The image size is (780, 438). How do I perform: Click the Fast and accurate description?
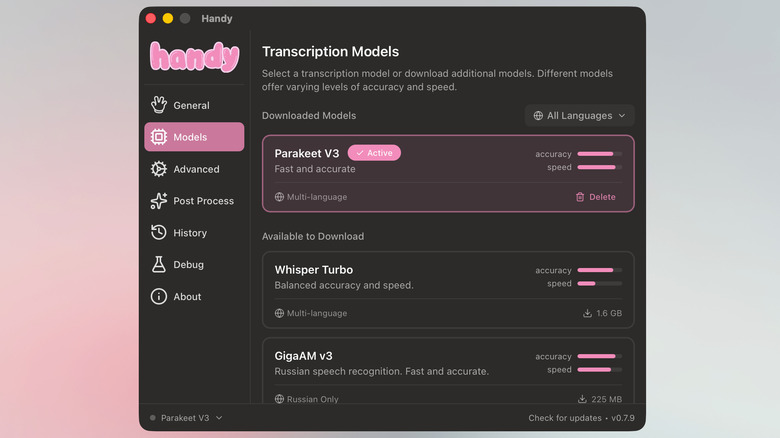315,169
